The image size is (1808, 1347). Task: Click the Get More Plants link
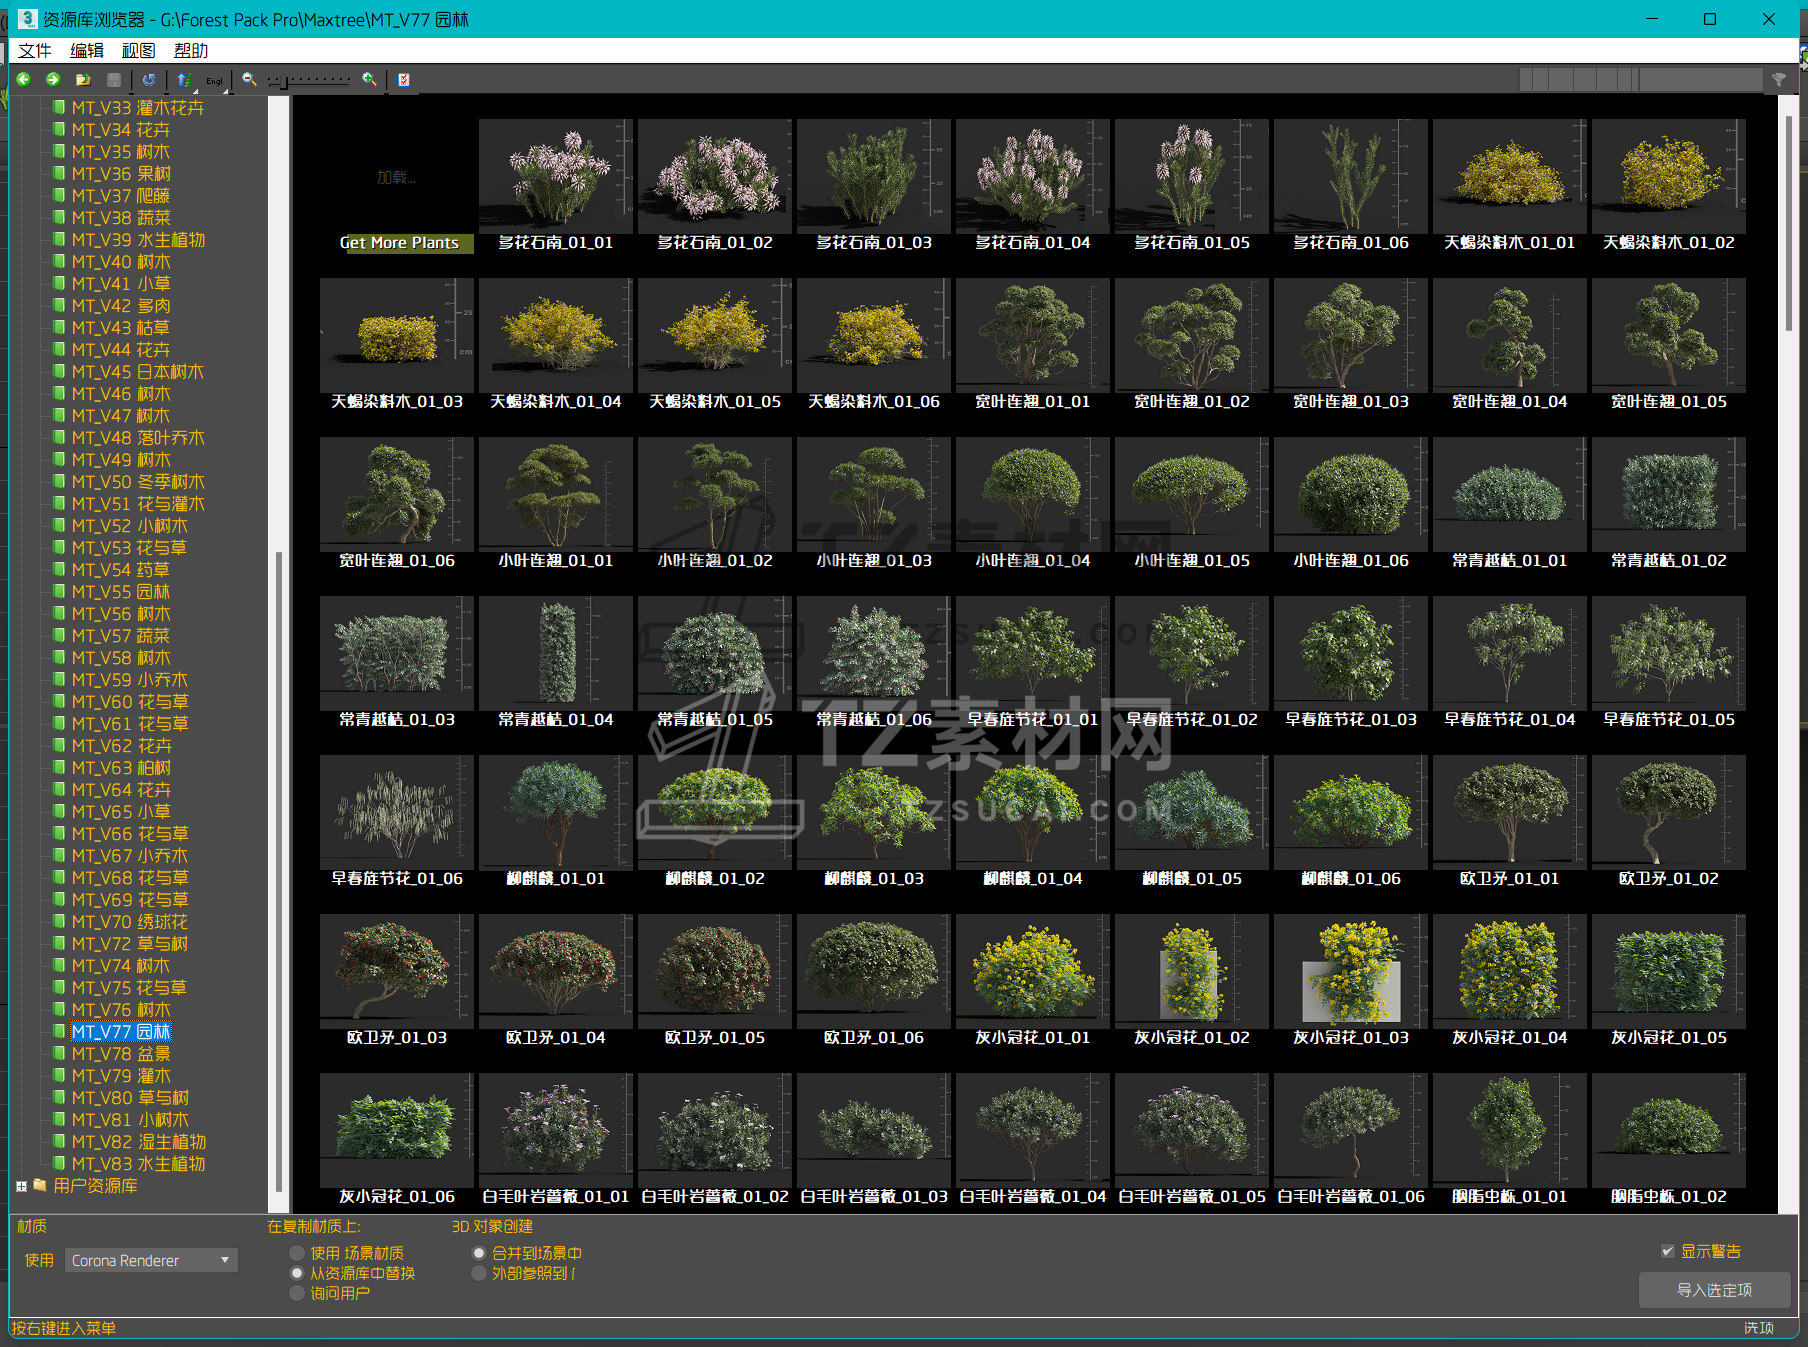[x=399, y=243]
